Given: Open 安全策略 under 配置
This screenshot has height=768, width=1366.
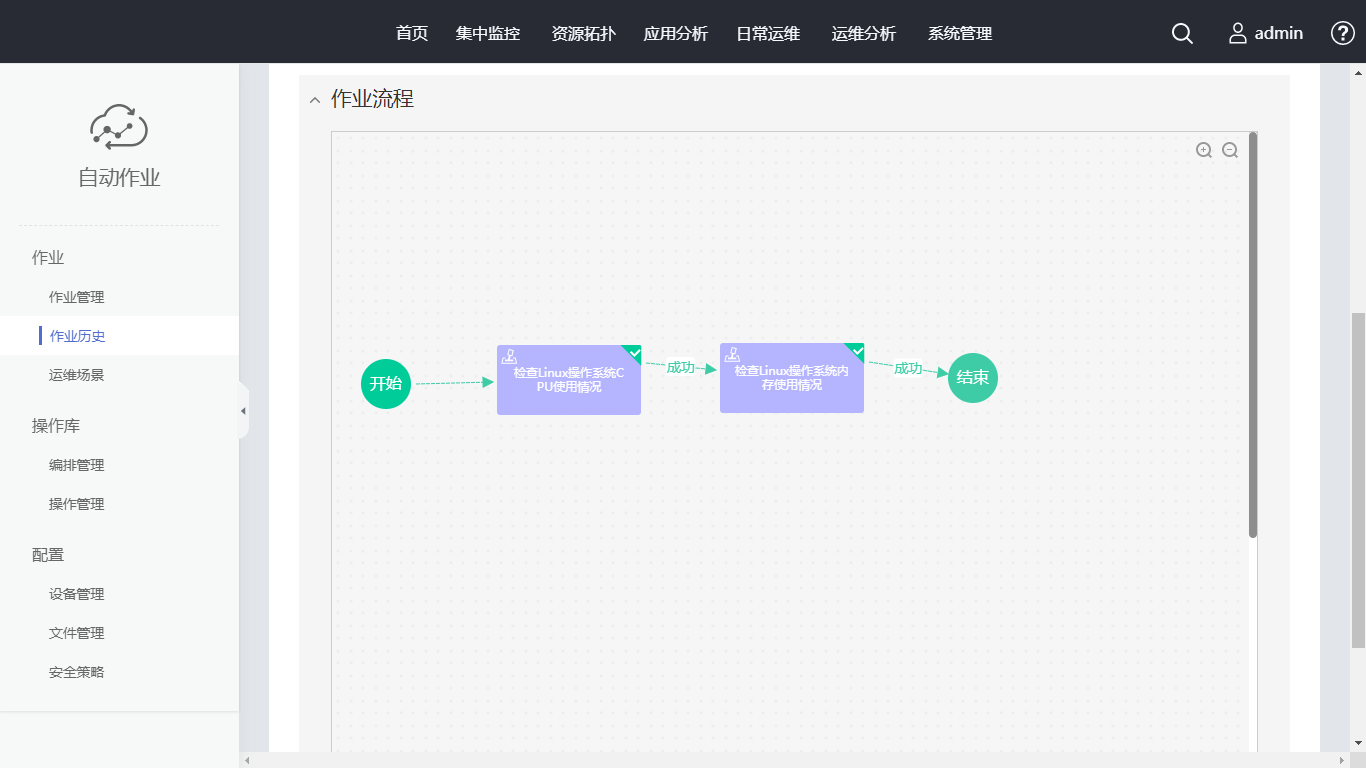Looking at the screenshot, I should pos(77,672).
